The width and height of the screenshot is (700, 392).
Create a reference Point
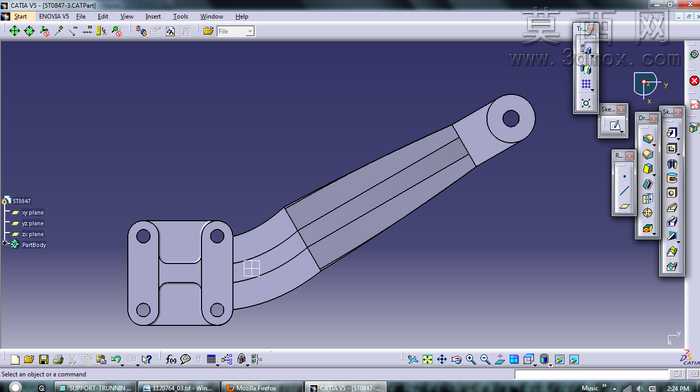click(x=624, y=176)
